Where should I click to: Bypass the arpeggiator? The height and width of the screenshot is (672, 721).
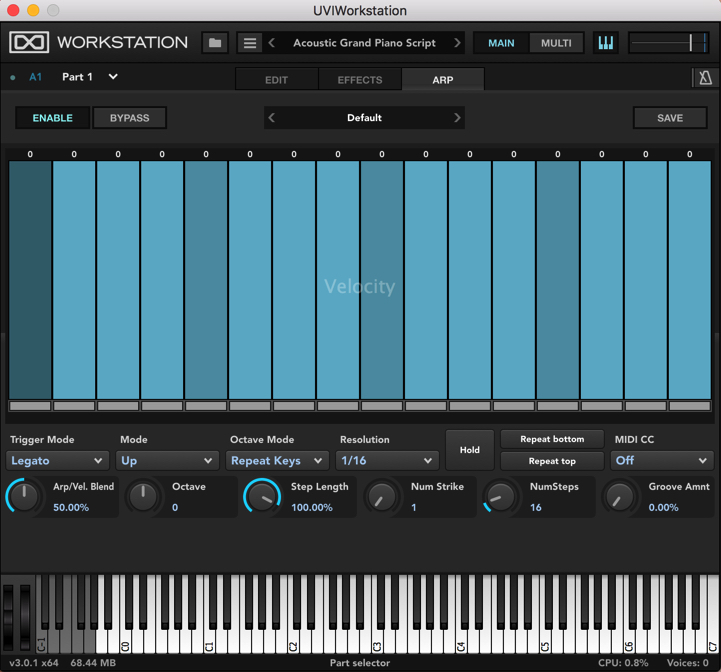coord(129,118)
